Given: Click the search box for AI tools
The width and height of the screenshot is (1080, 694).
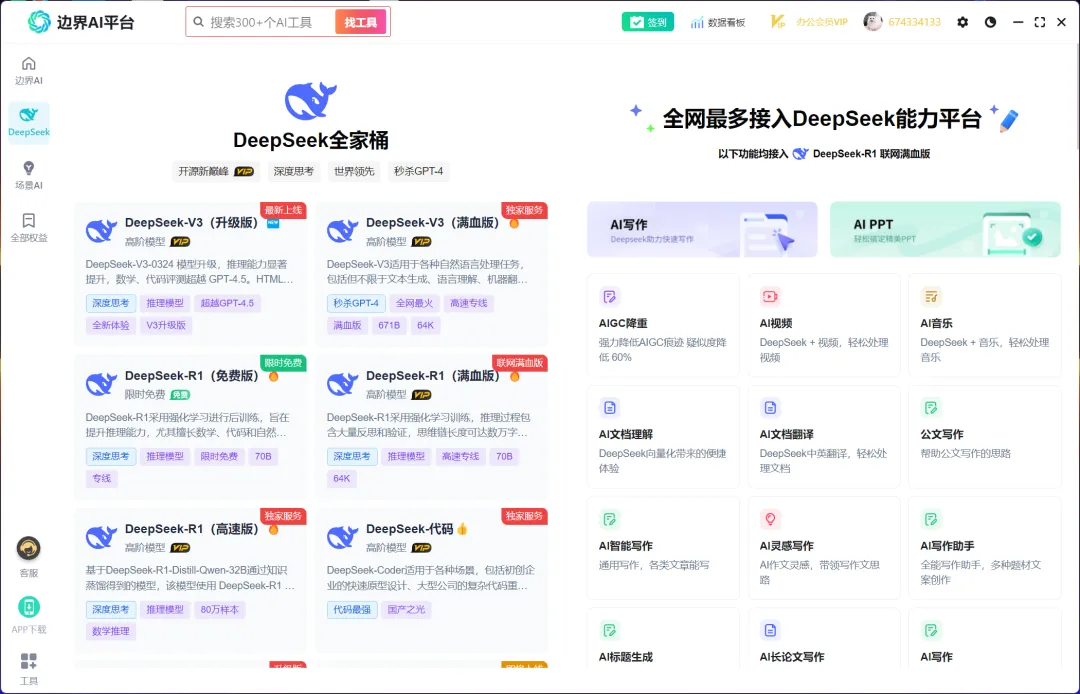Looking at the screenshot, I should click(260, 22).
